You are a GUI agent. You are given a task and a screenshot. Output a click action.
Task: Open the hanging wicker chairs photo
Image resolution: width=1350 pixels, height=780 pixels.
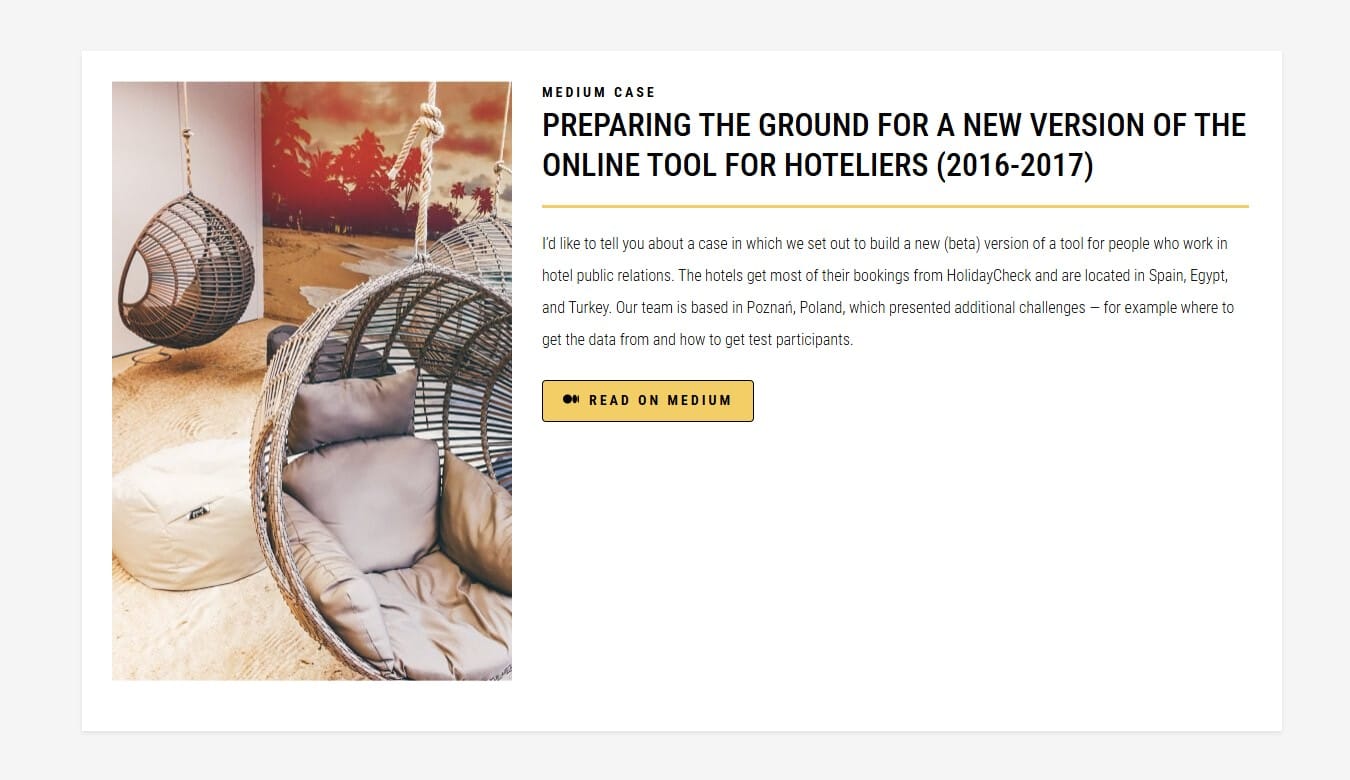[x=312, y=381]
